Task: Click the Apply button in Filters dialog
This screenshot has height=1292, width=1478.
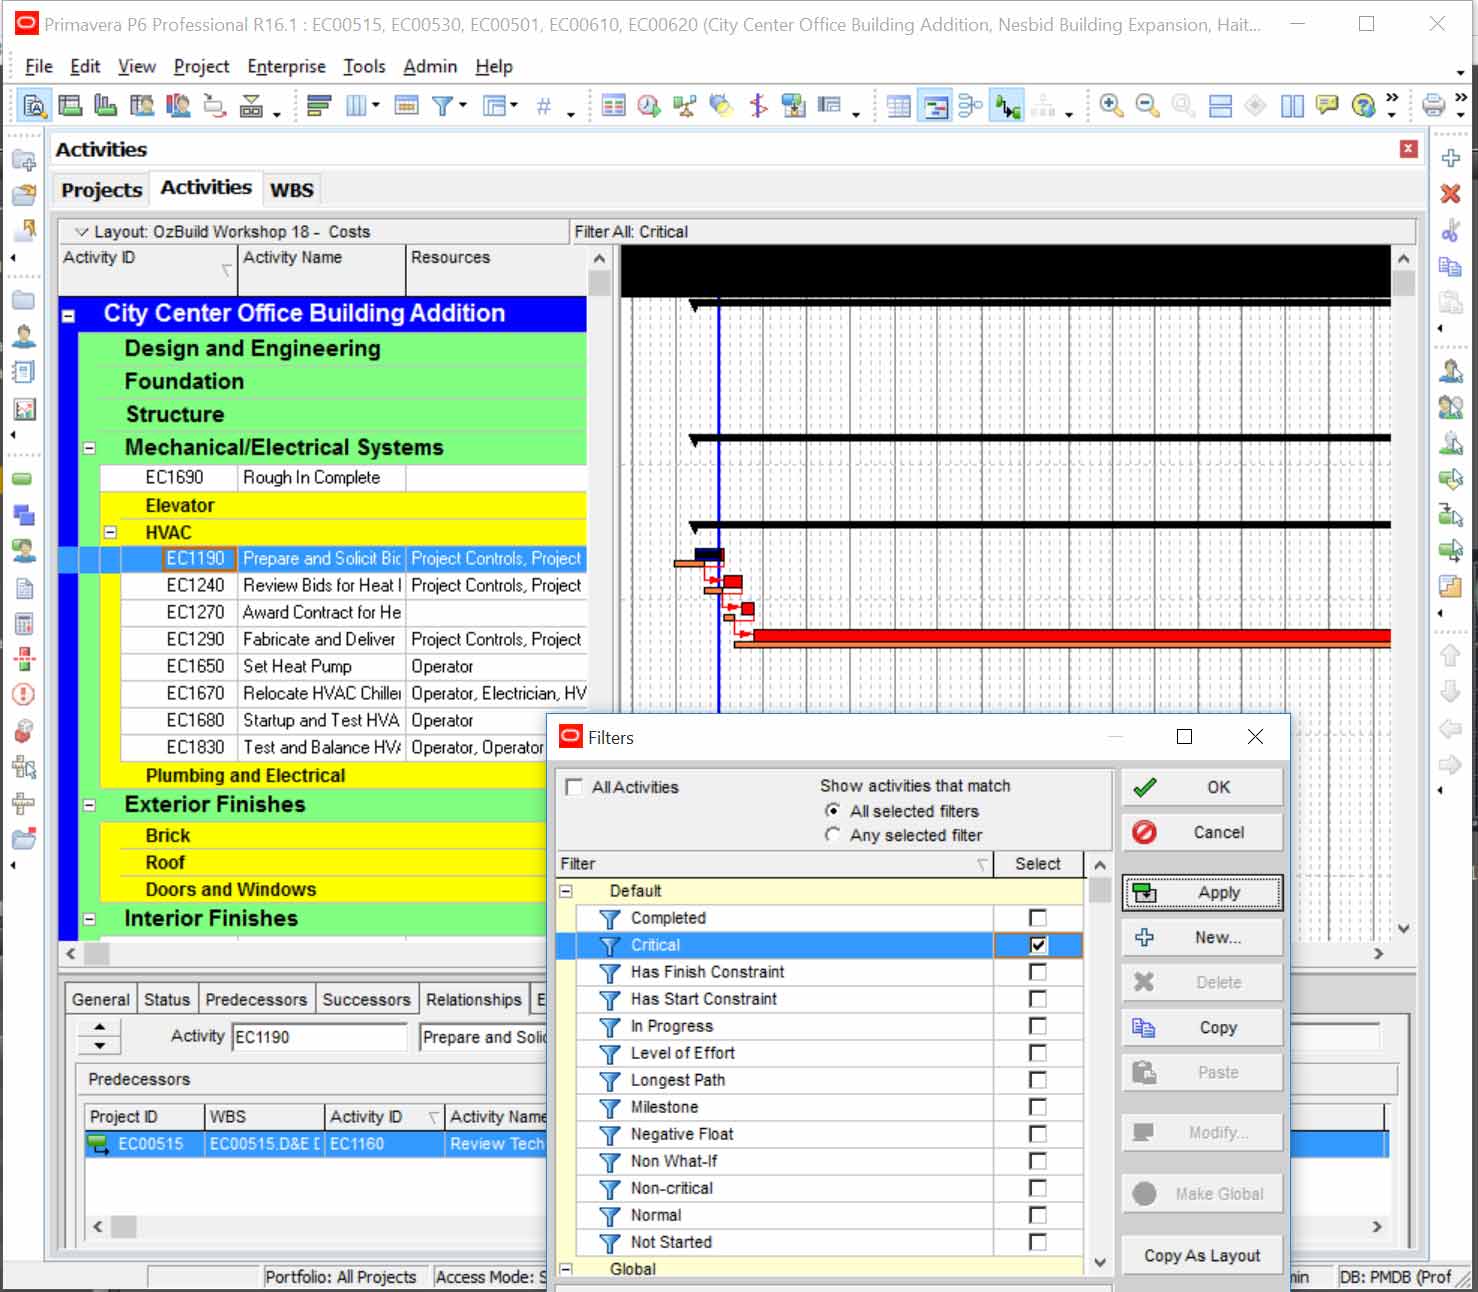Action: [1202, 893]
